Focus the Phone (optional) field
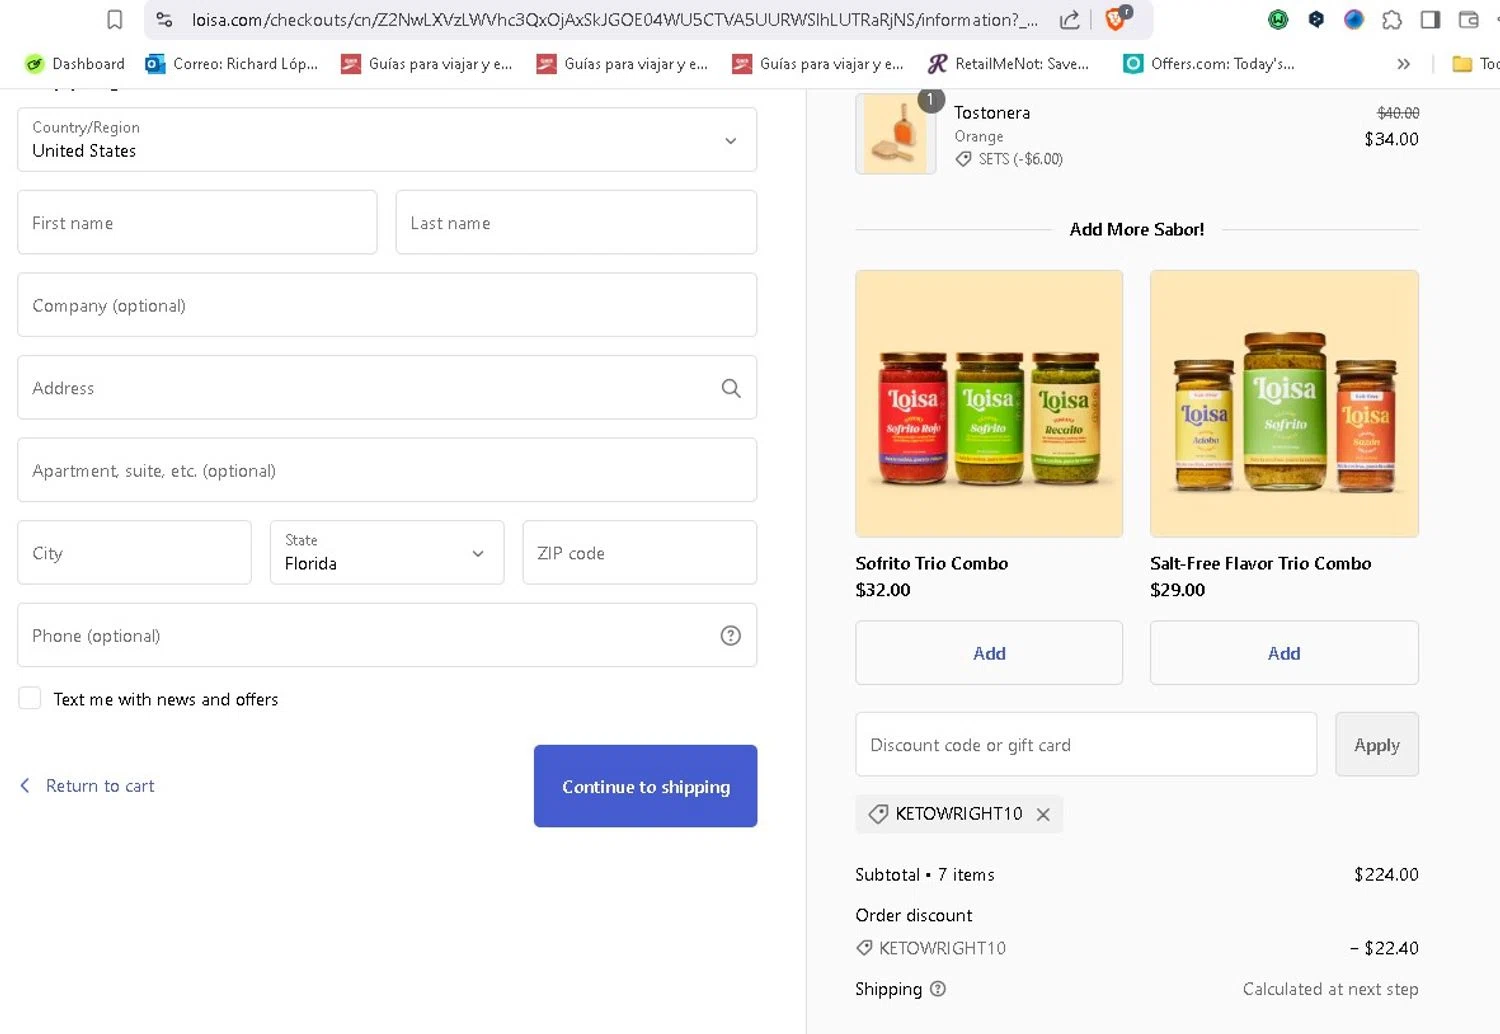The image size is (1500, 1034). (x=387, y=635)
